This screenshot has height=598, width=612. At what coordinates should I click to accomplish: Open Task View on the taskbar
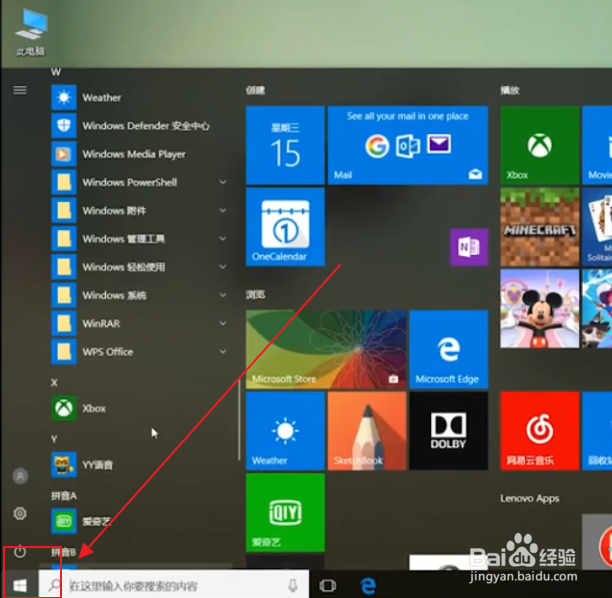(327, 586)
